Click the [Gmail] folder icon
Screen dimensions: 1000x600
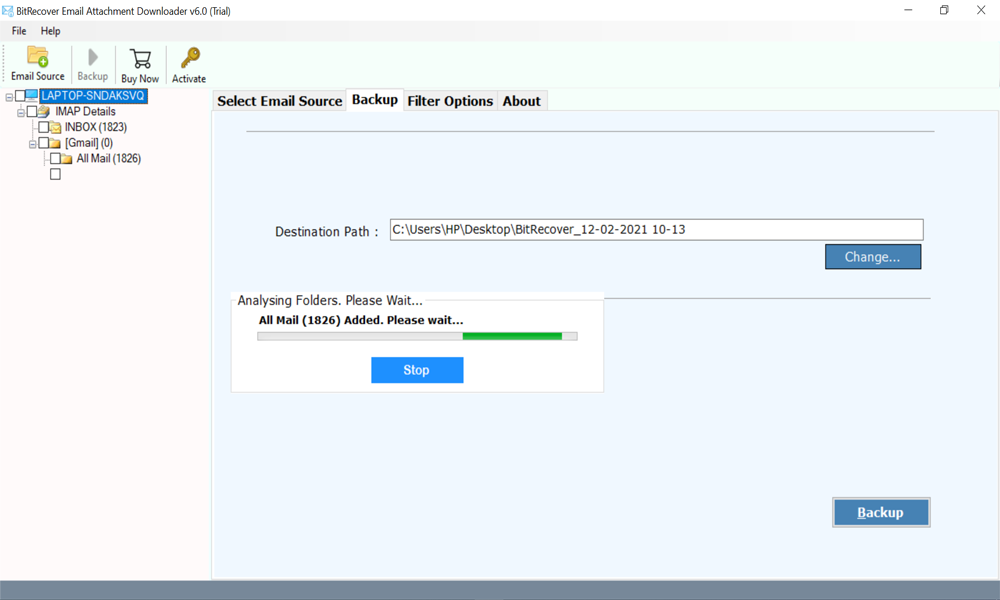tap(55, 143)
